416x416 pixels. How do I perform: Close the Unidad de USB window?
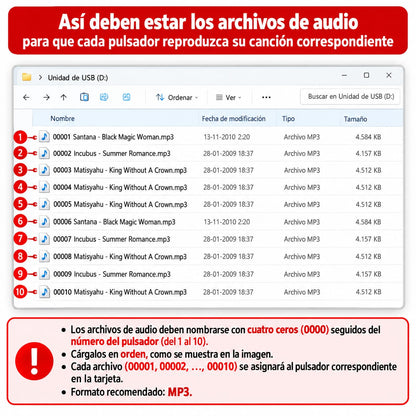pos(389,75)
